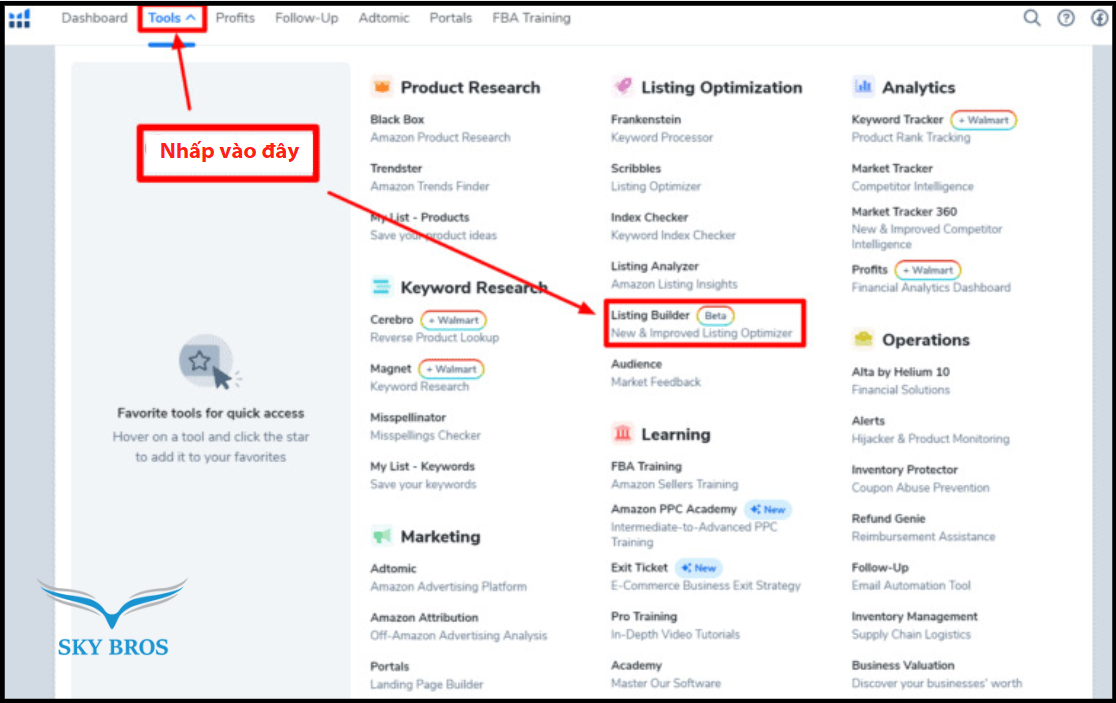Open Black Box product research tool
This screenshot has height=703, width=1116.
397,119
